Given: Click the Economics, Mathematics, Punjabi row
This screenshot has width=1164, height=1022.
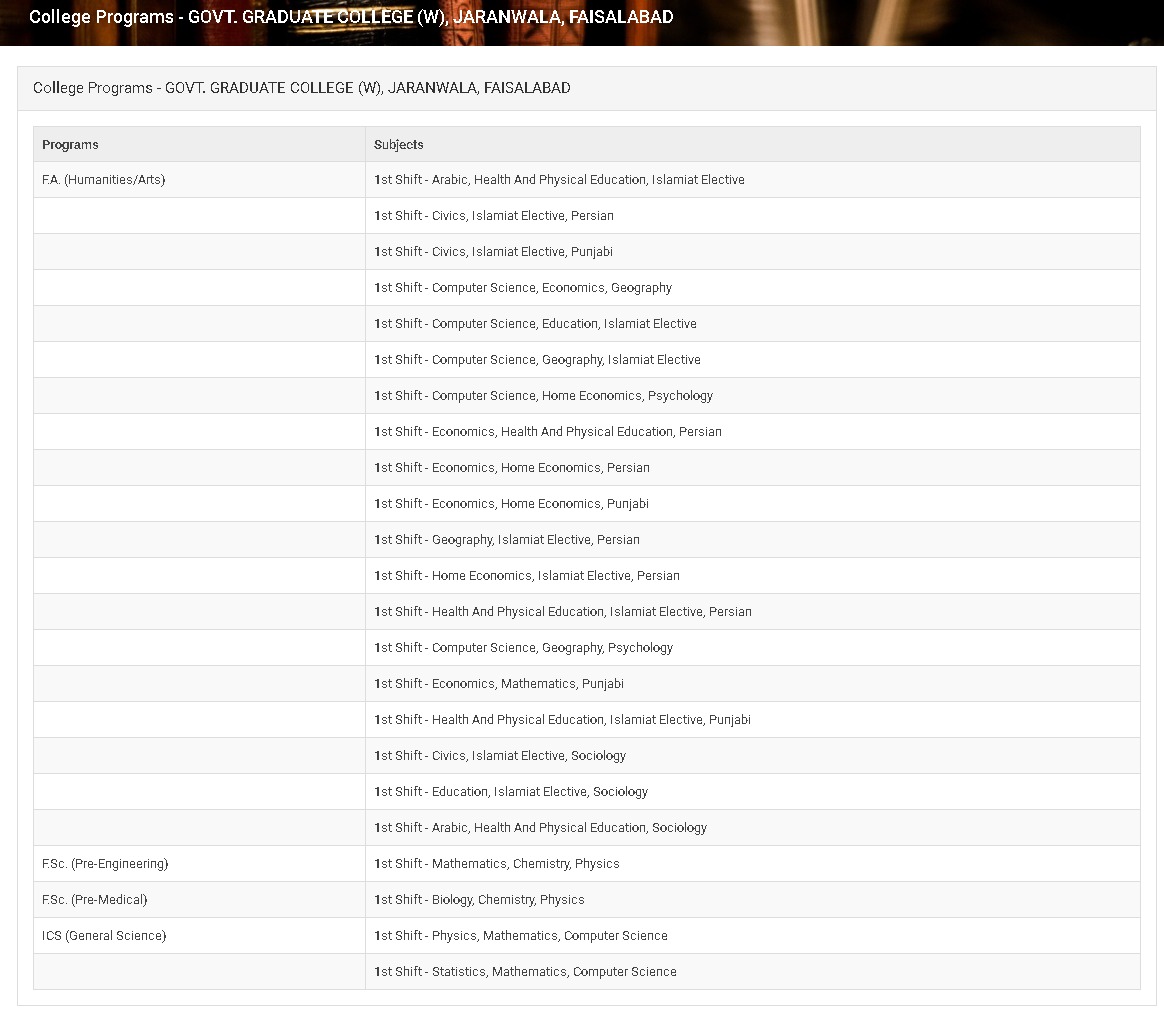Looking at the screenshot, I should click(499, 684).
